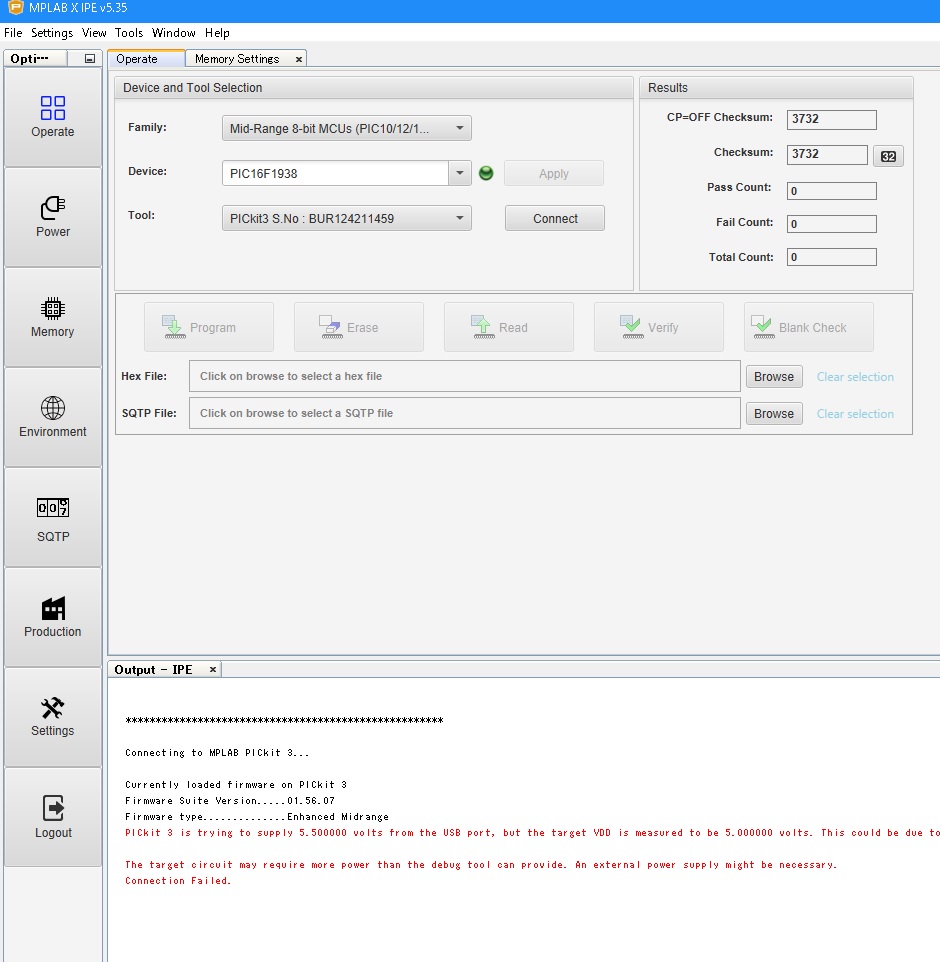
Task: Click the Connect button
Action: tap(555, 218)
